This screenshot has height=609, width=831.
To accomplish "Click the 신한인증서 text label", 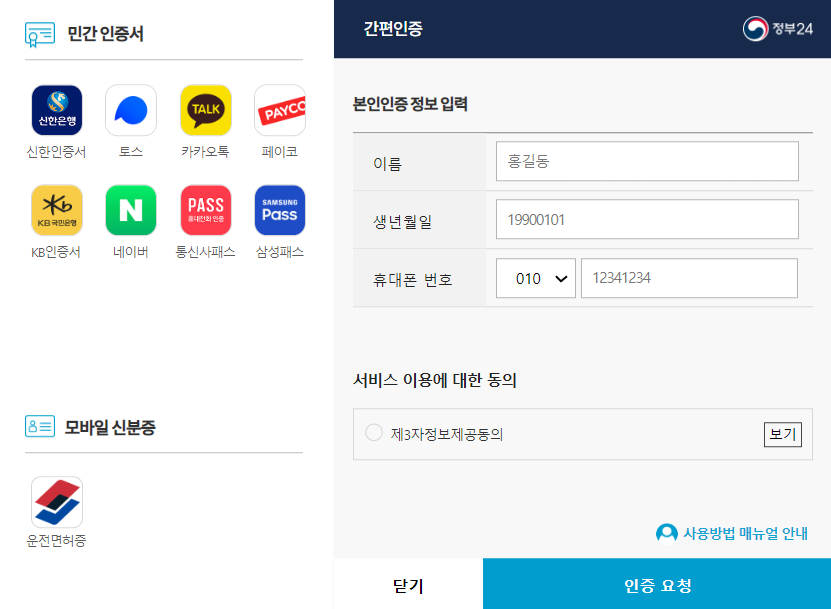I will [57, 152].
